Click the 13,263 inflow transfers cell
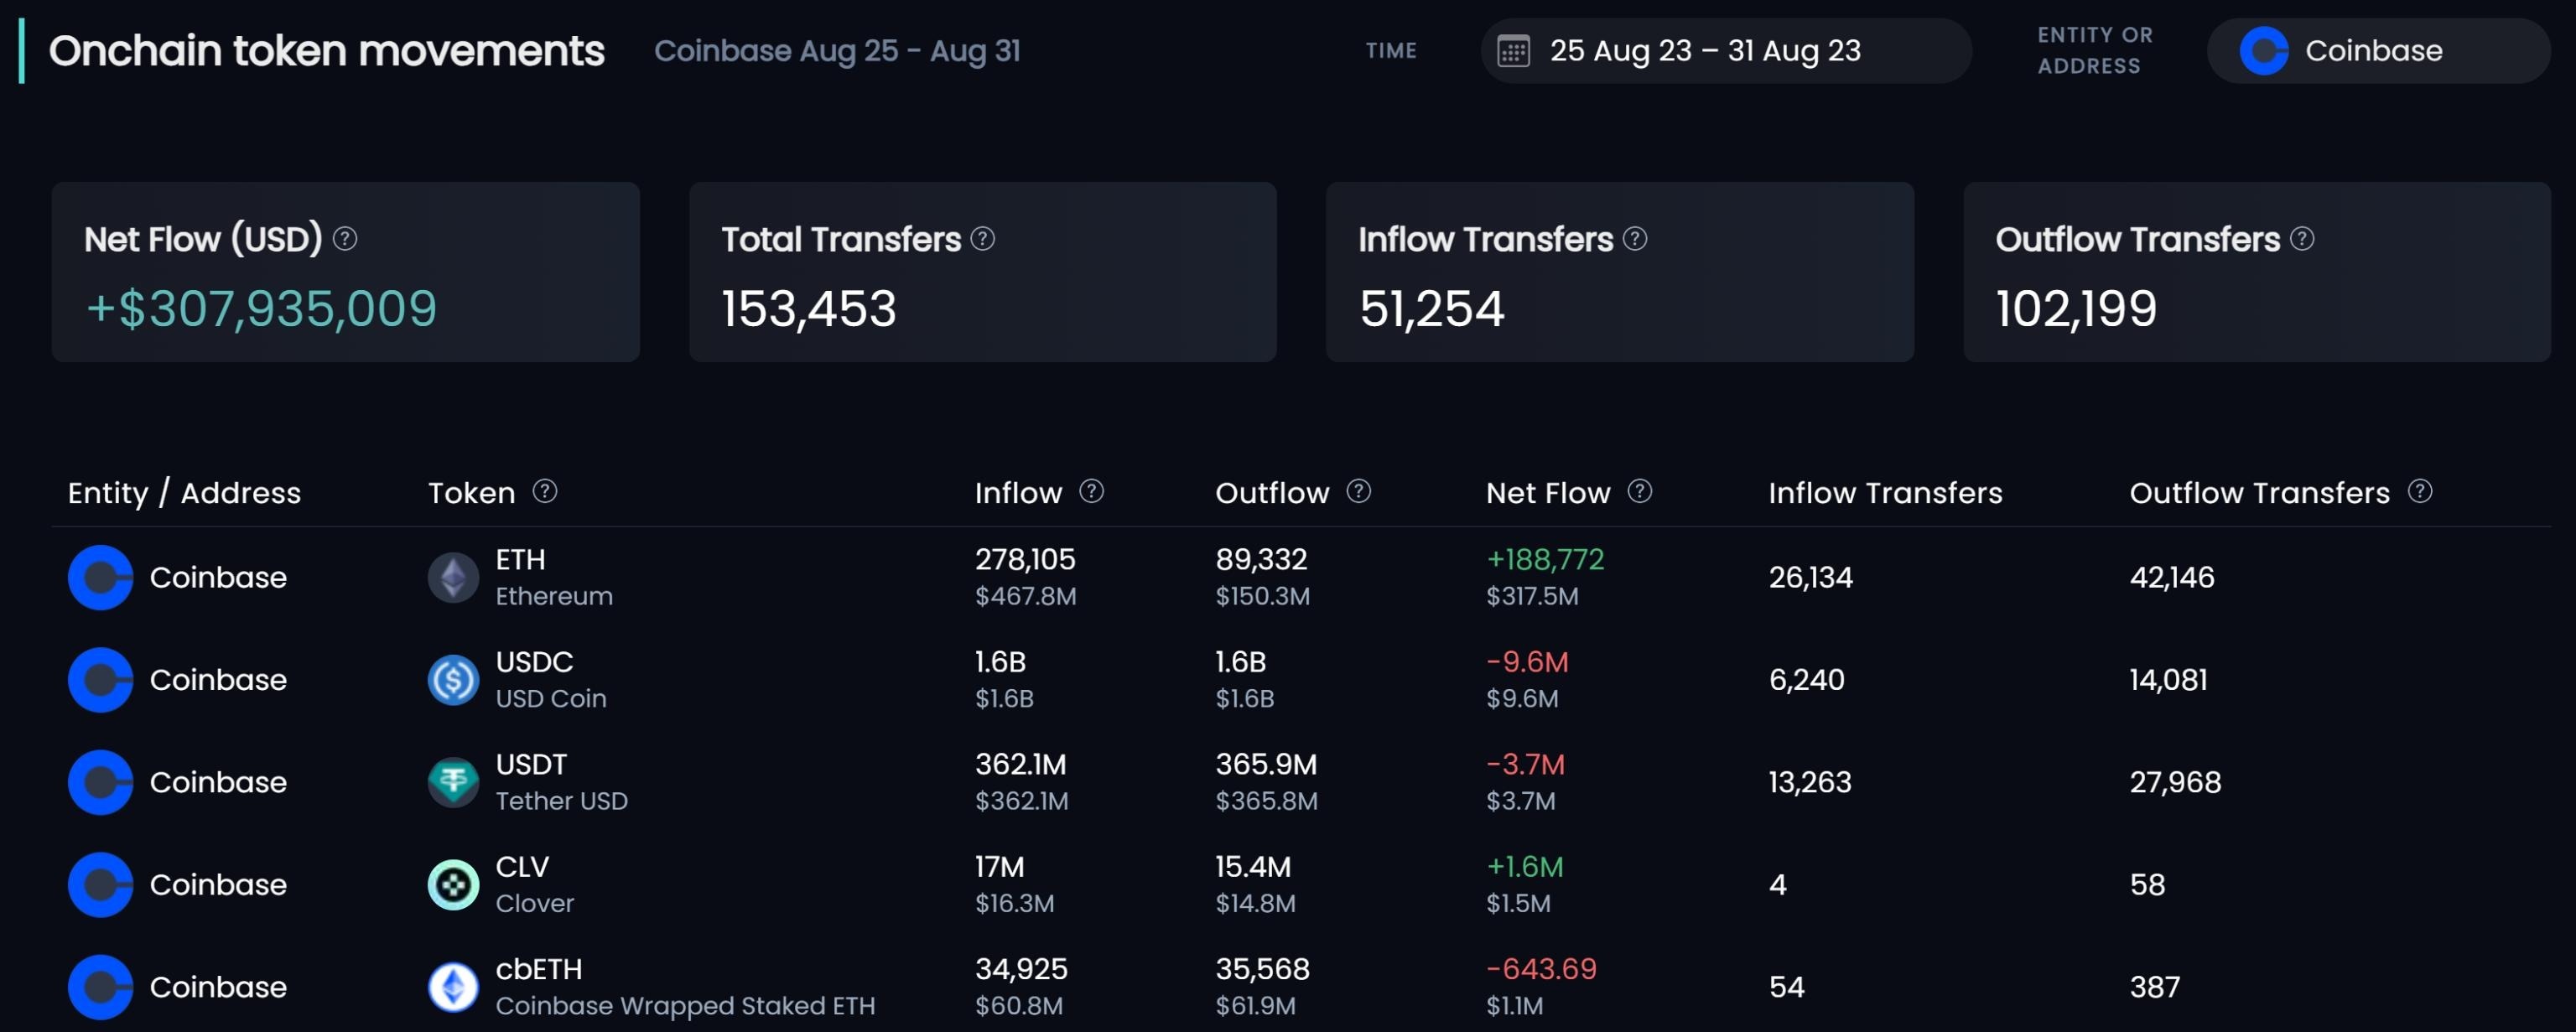 pos(1809,782)
